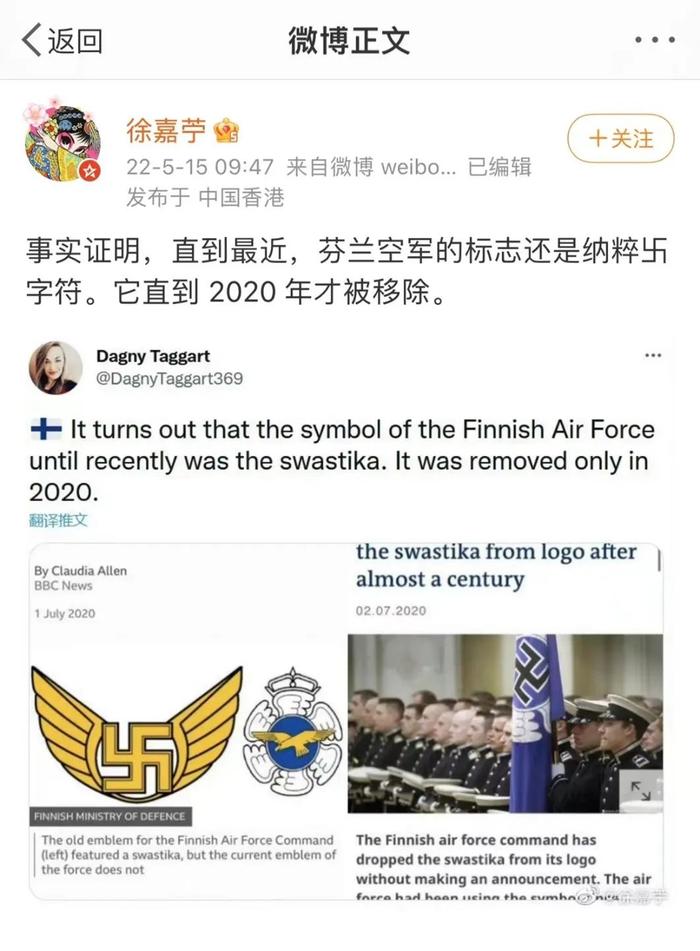Tap the Finnish flag emoji in tweet
The image size is (700, 951).
coord(46,429)
